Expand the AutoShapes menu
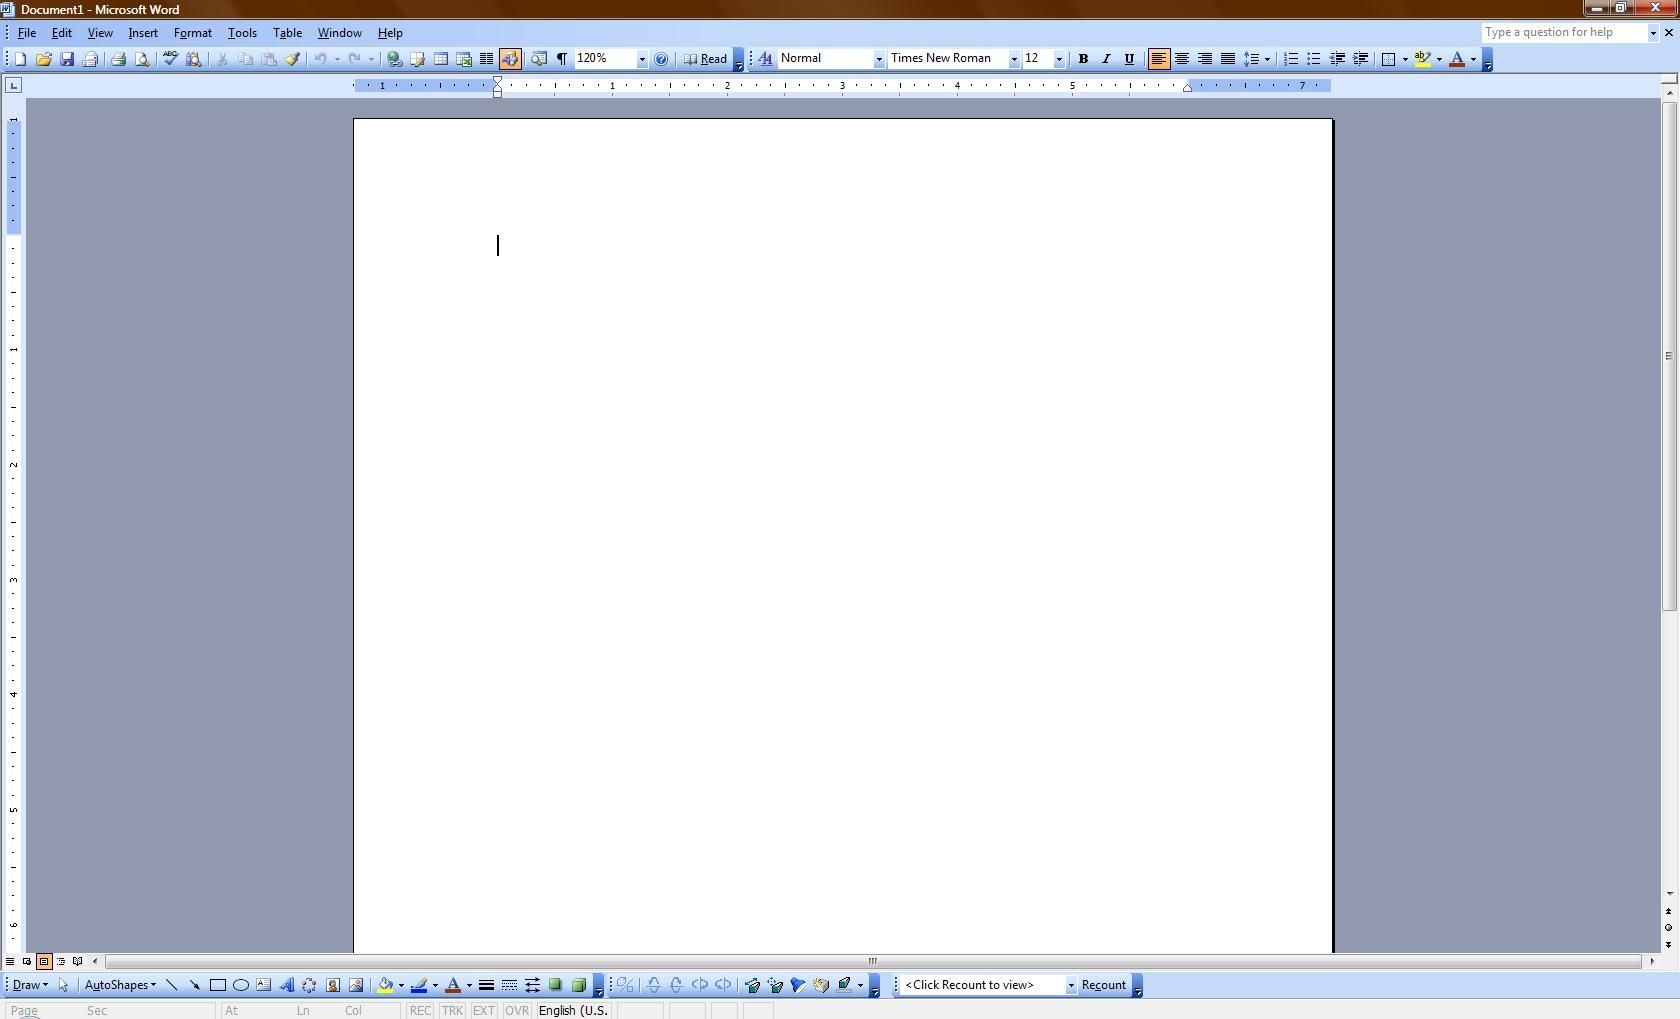This screenshot has height=1019, width=1680. pos(120,985)
